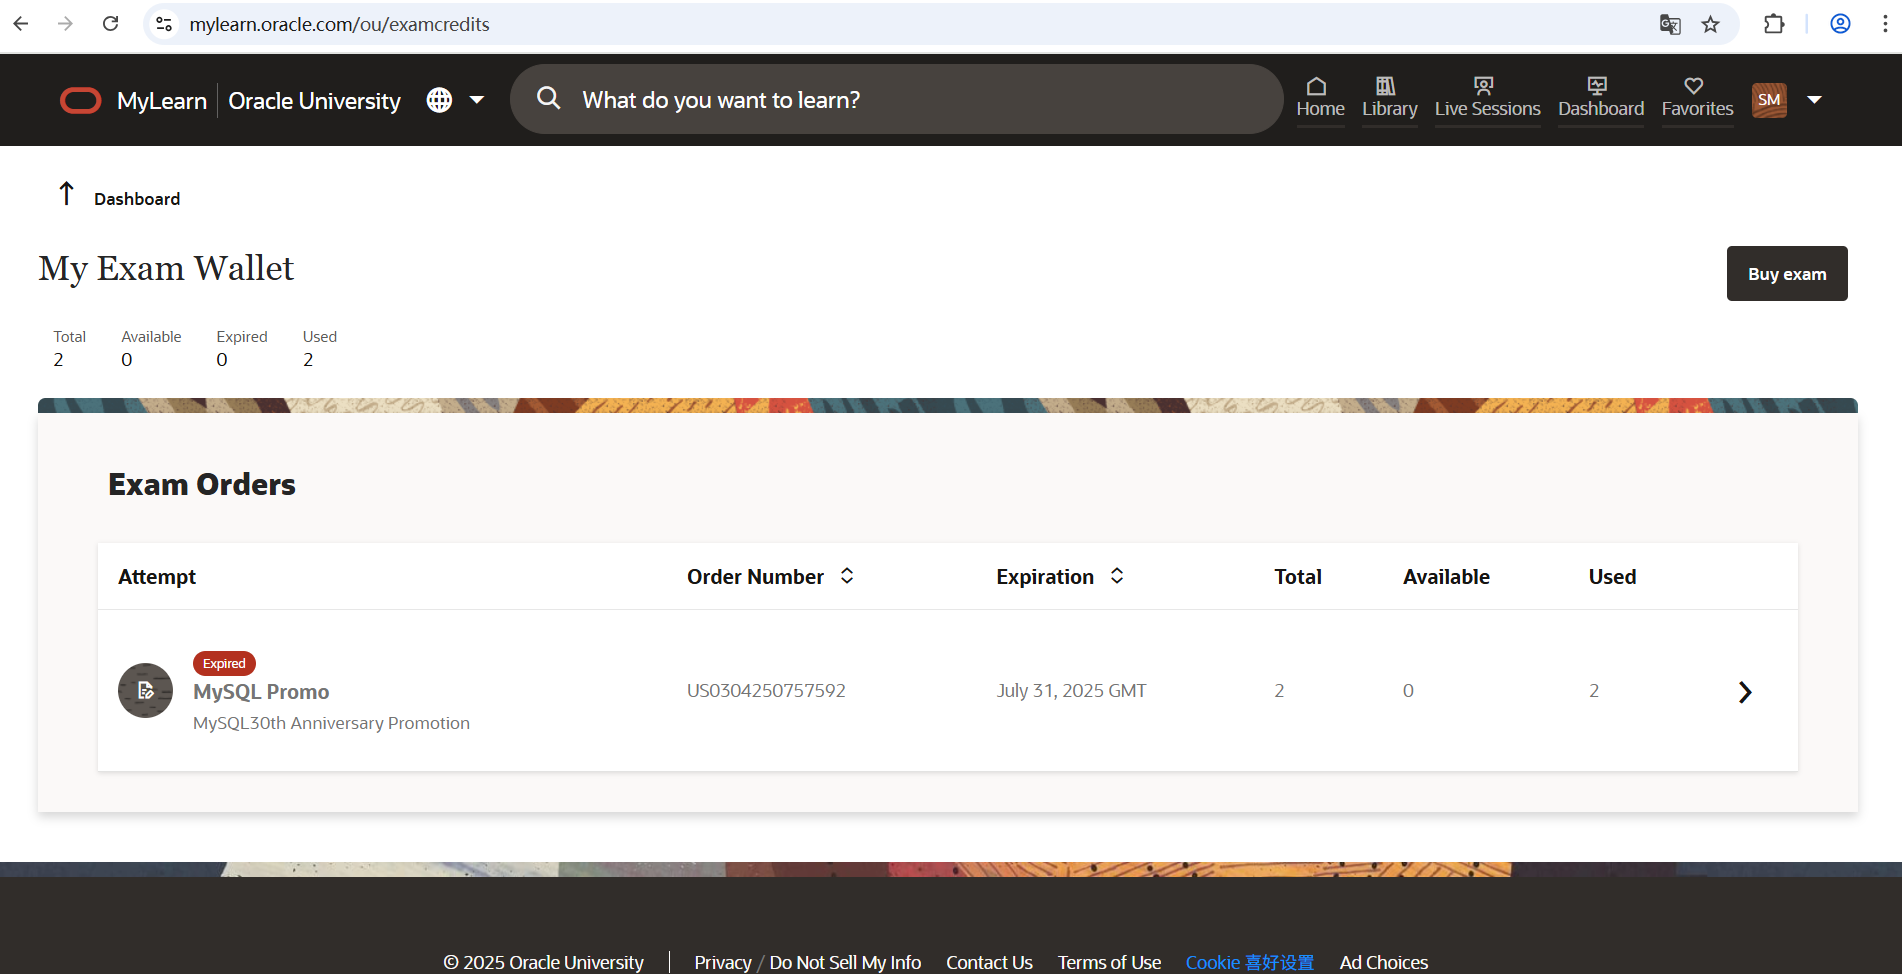Return via the Dashboard breadcrumb link
Viewport: 1902px width, 974px height.
[x=137, y=199]
